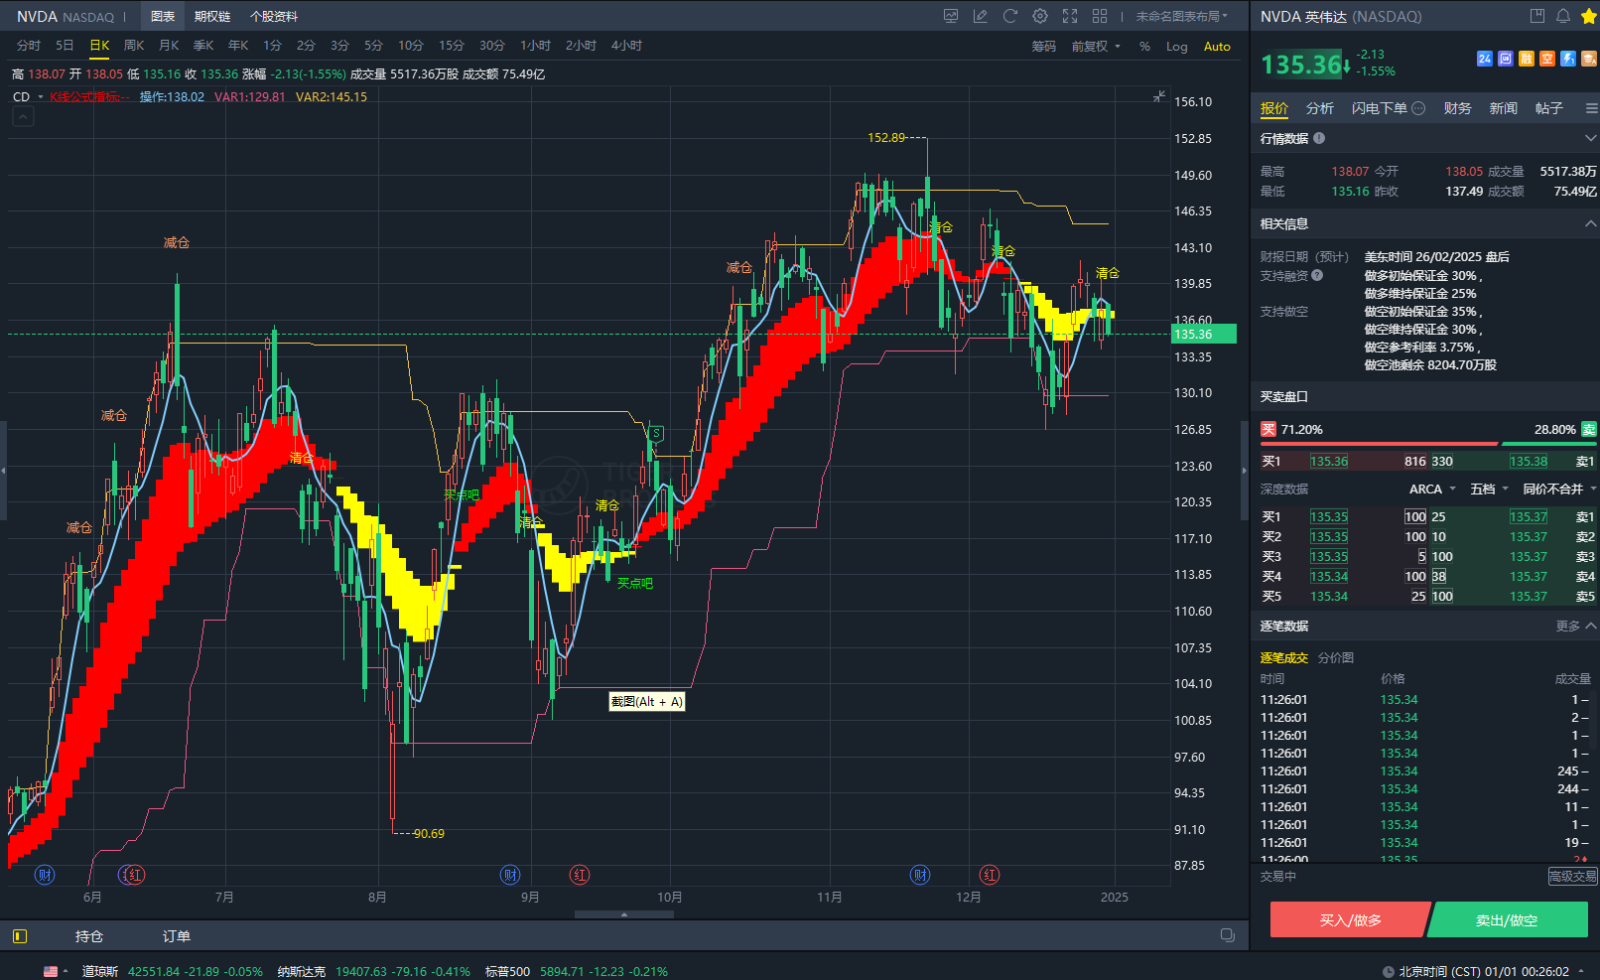
Task: Collapse 逐笔数据 section via 更多 chevron
Action: tap(1591, 626)
